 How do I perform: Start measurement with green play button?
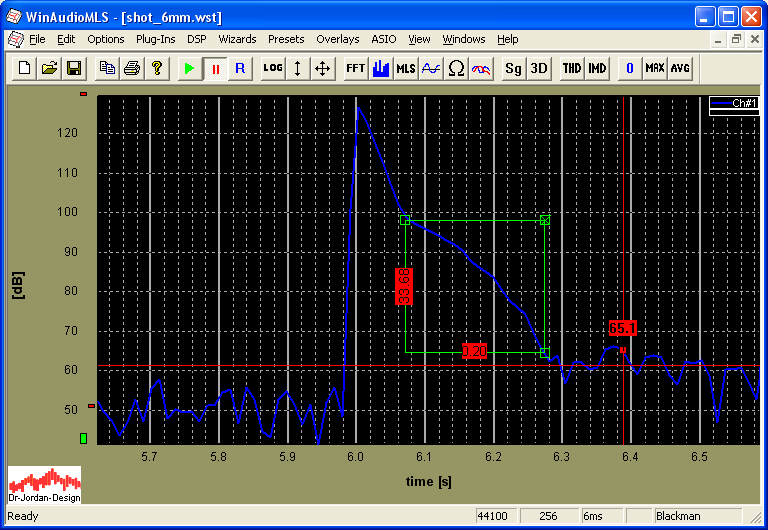(x=189, y=68)
